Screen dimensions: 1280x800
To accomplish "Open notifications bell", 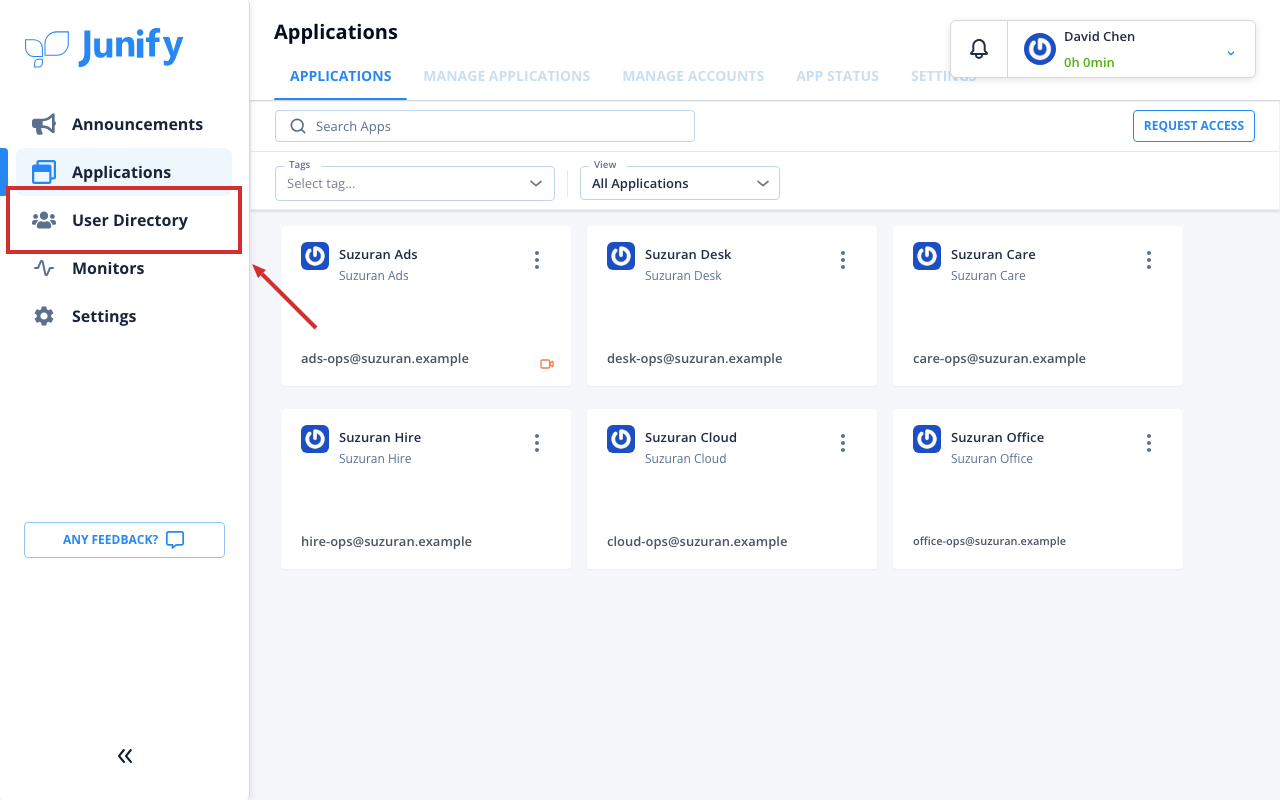I will coord(979,49).
